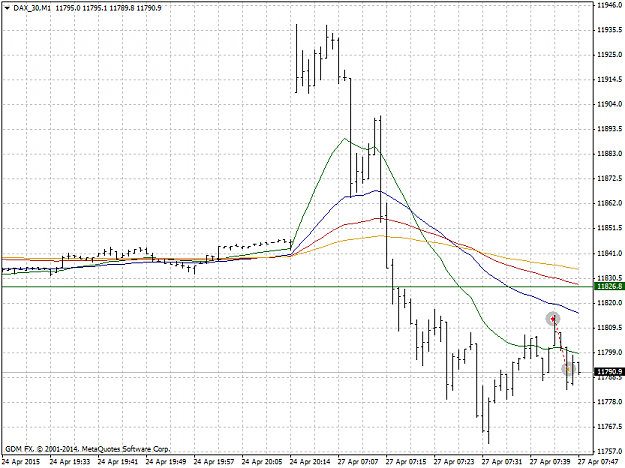Click the 11841.0 price axis label
The image size is (625, 468).
pyautogui.click(x=609, y=254)
